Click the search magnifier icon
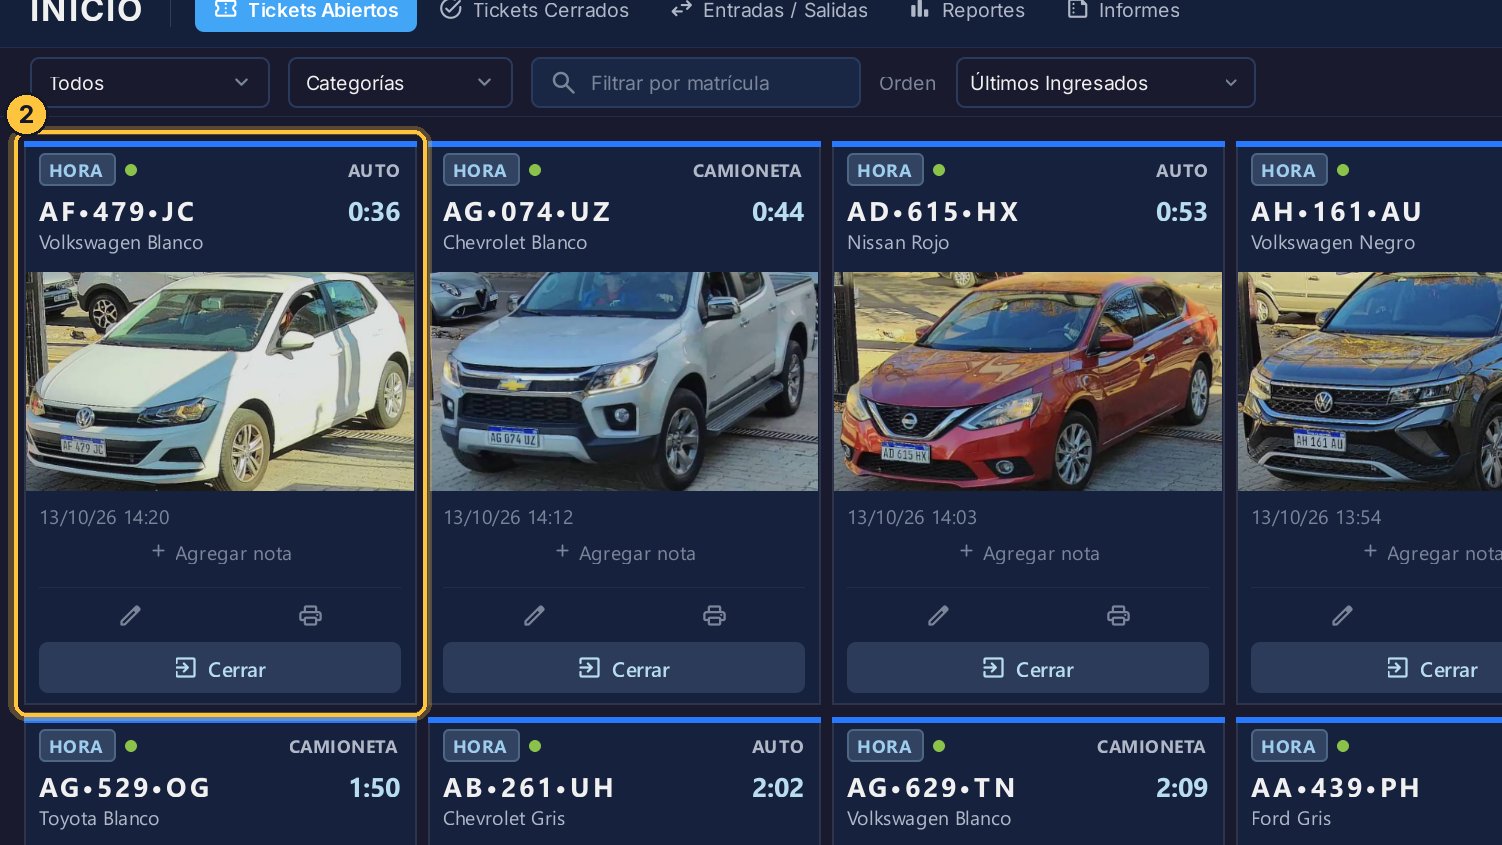Image resolution: width=1502 pixels, height=845 pixels. pyautogui.click(x=563, y=83)
